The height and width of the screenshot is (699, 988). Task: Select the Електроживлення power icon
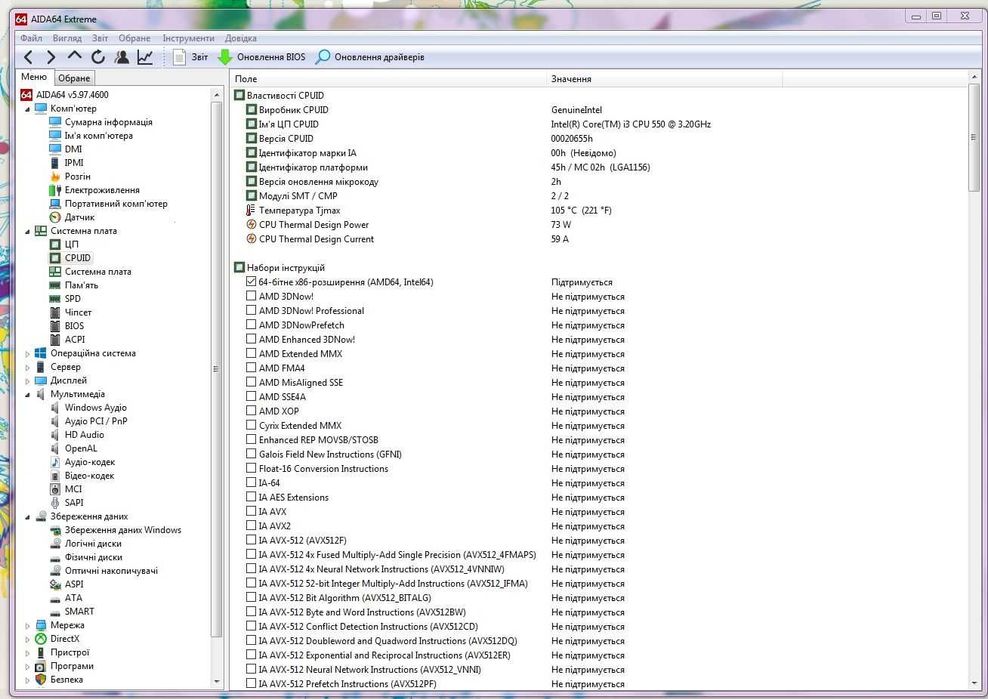(x=55, y=190)
